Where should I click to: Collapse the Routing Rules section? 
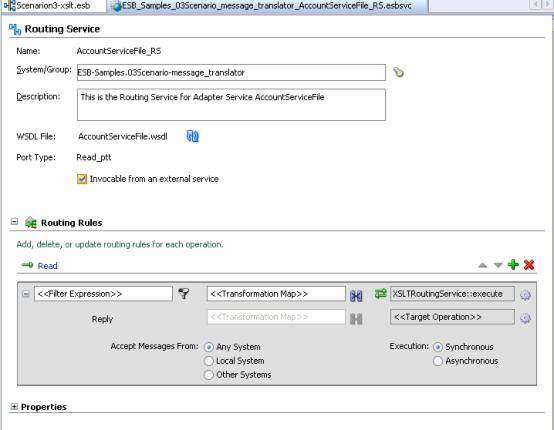14,222
